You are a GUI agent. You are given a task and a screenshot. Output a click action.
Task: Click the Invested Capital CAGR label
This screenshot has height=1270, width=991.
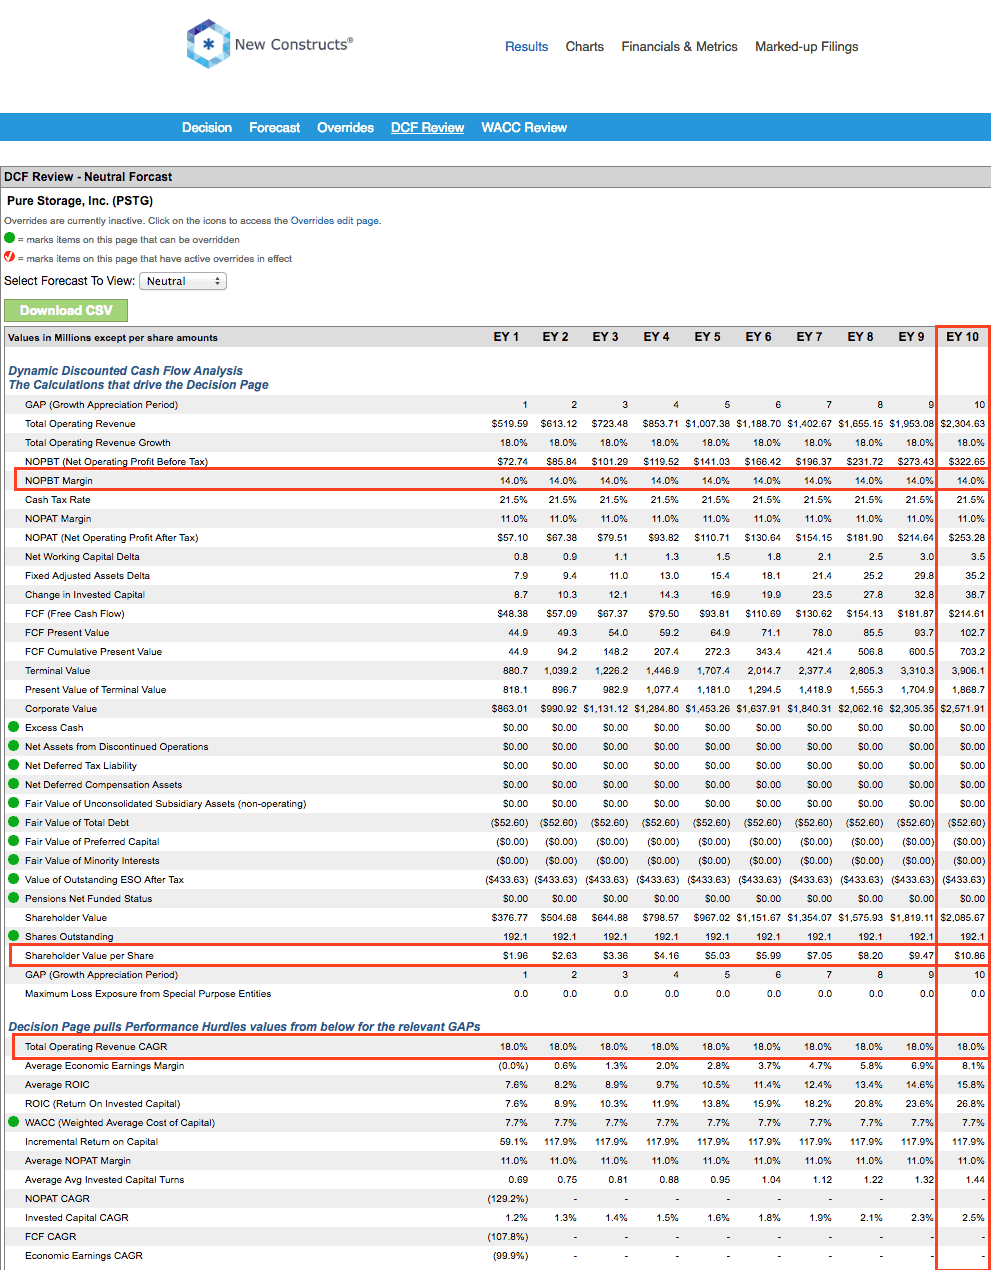point(76,1218)
